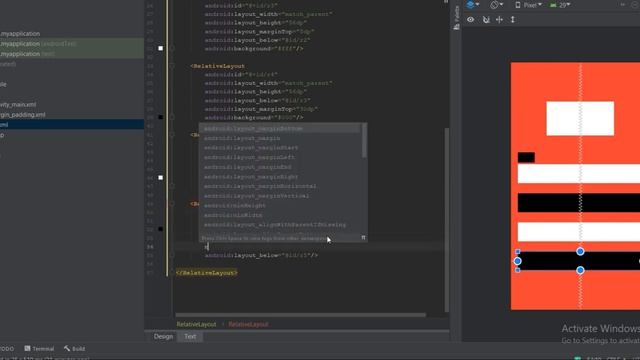Open activity_main.xml in the project tree

[x=18, y=104]
